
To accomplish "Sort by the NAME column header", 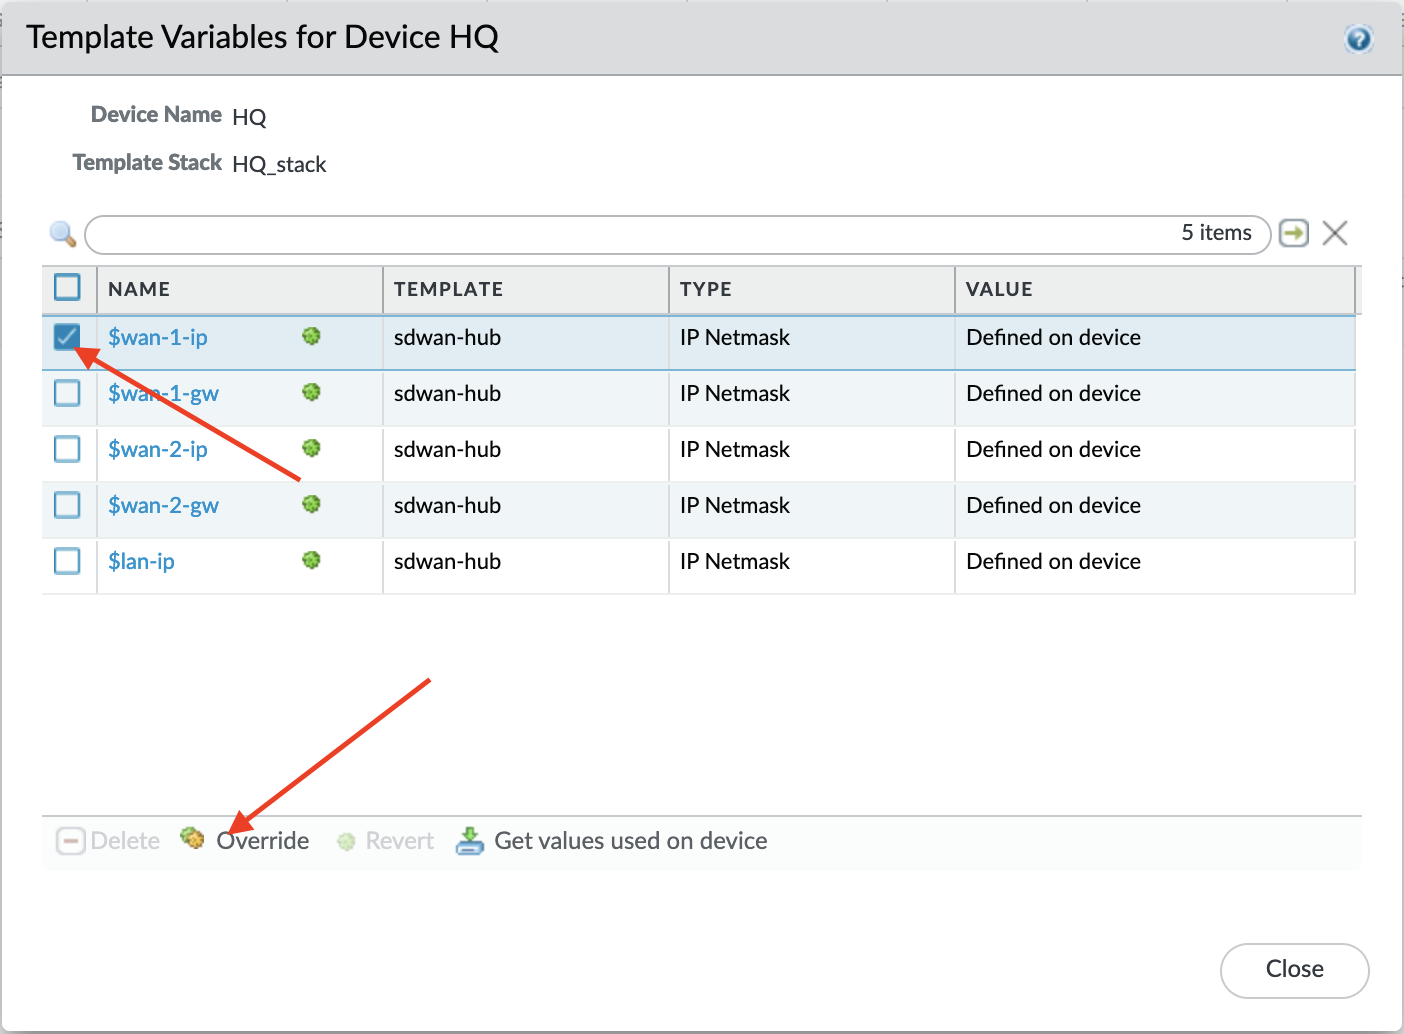I will tap(139, 289).
